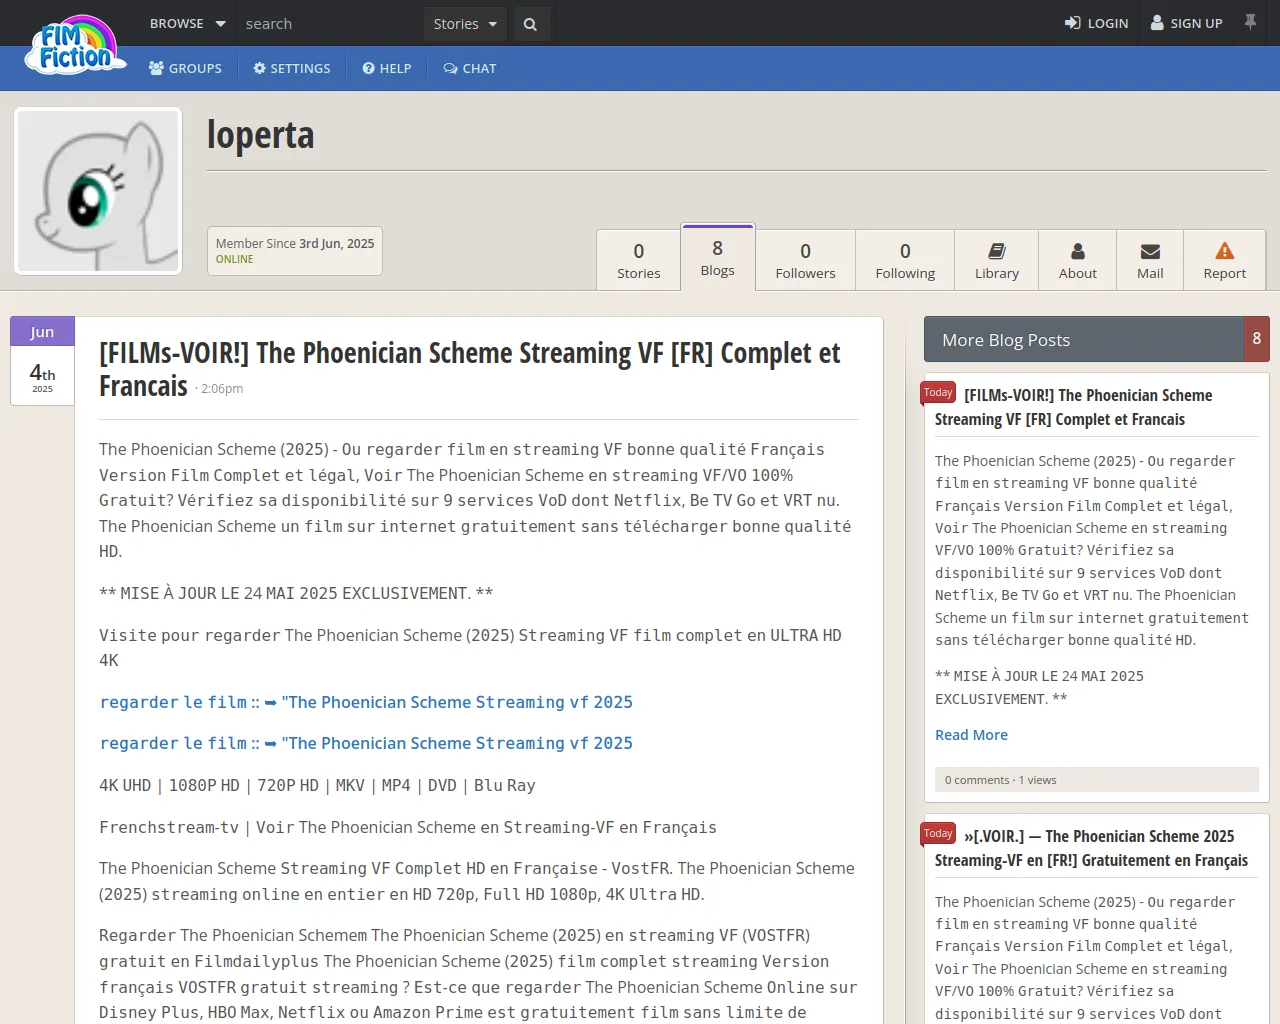
Task: Click the Sign Up button
Action: click(x=1186, y=24)
